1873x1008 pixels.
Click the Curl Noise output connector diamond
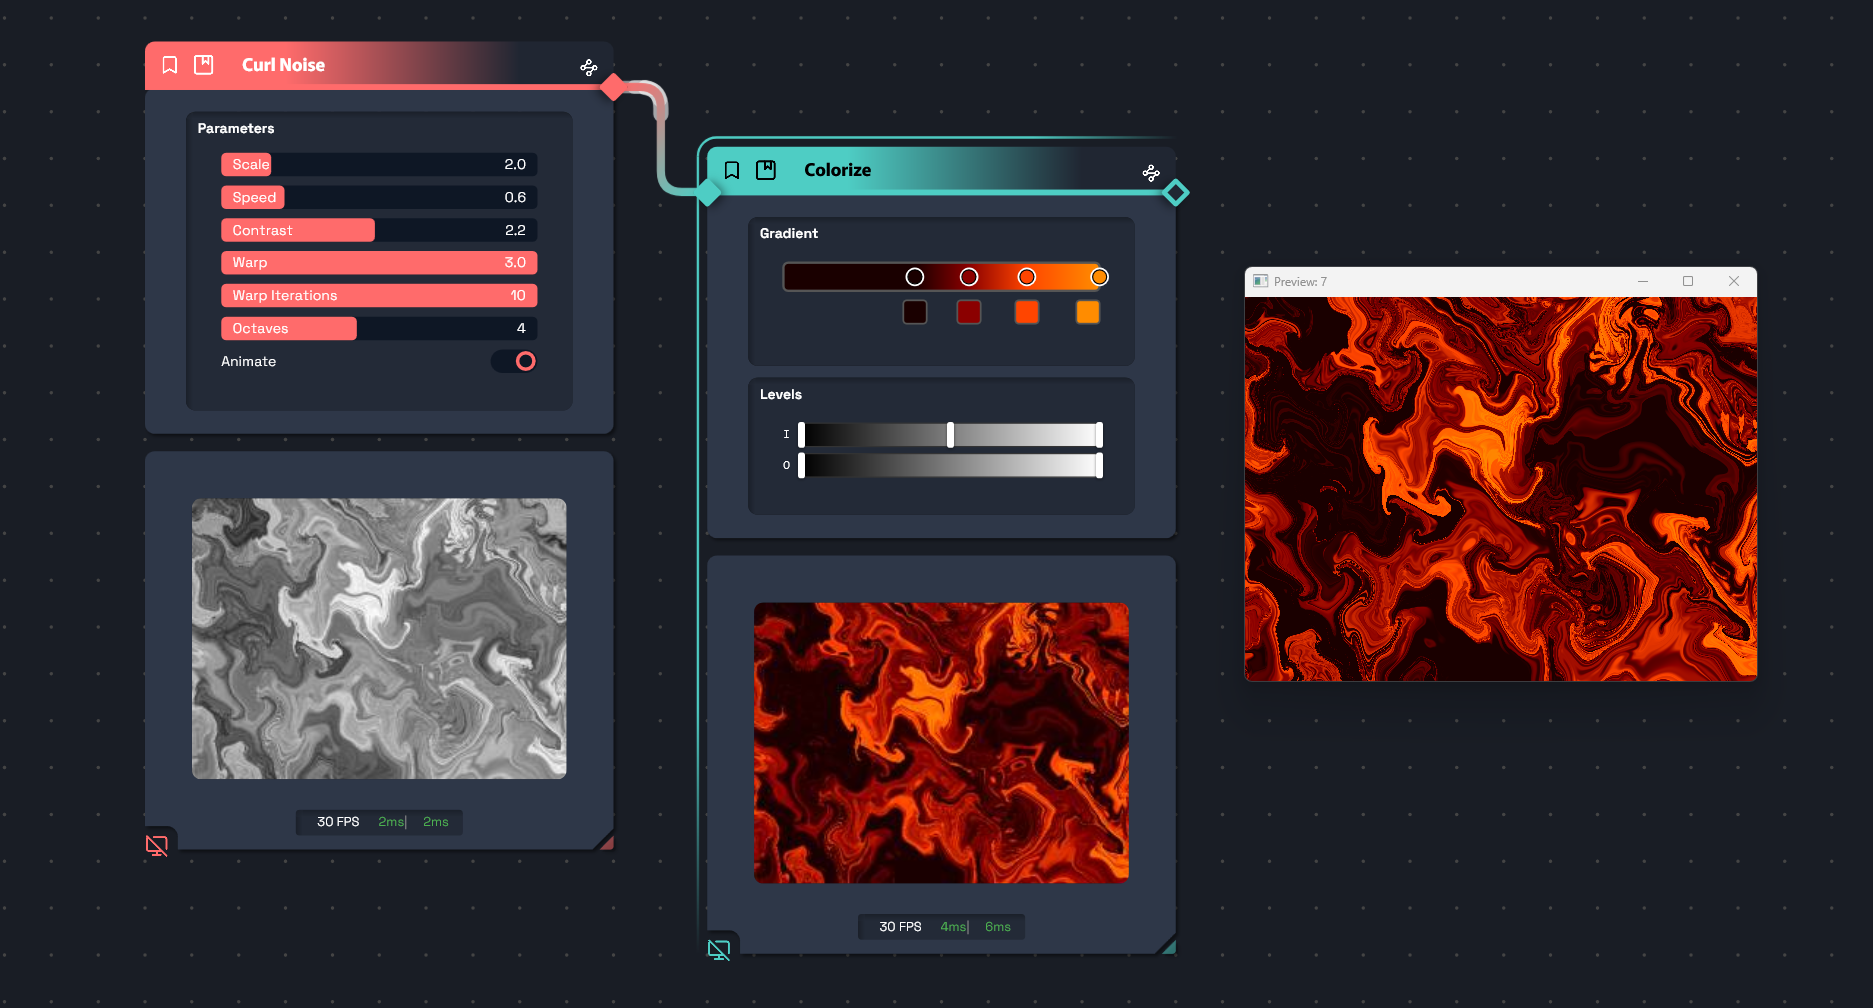[x=614, y=88]
